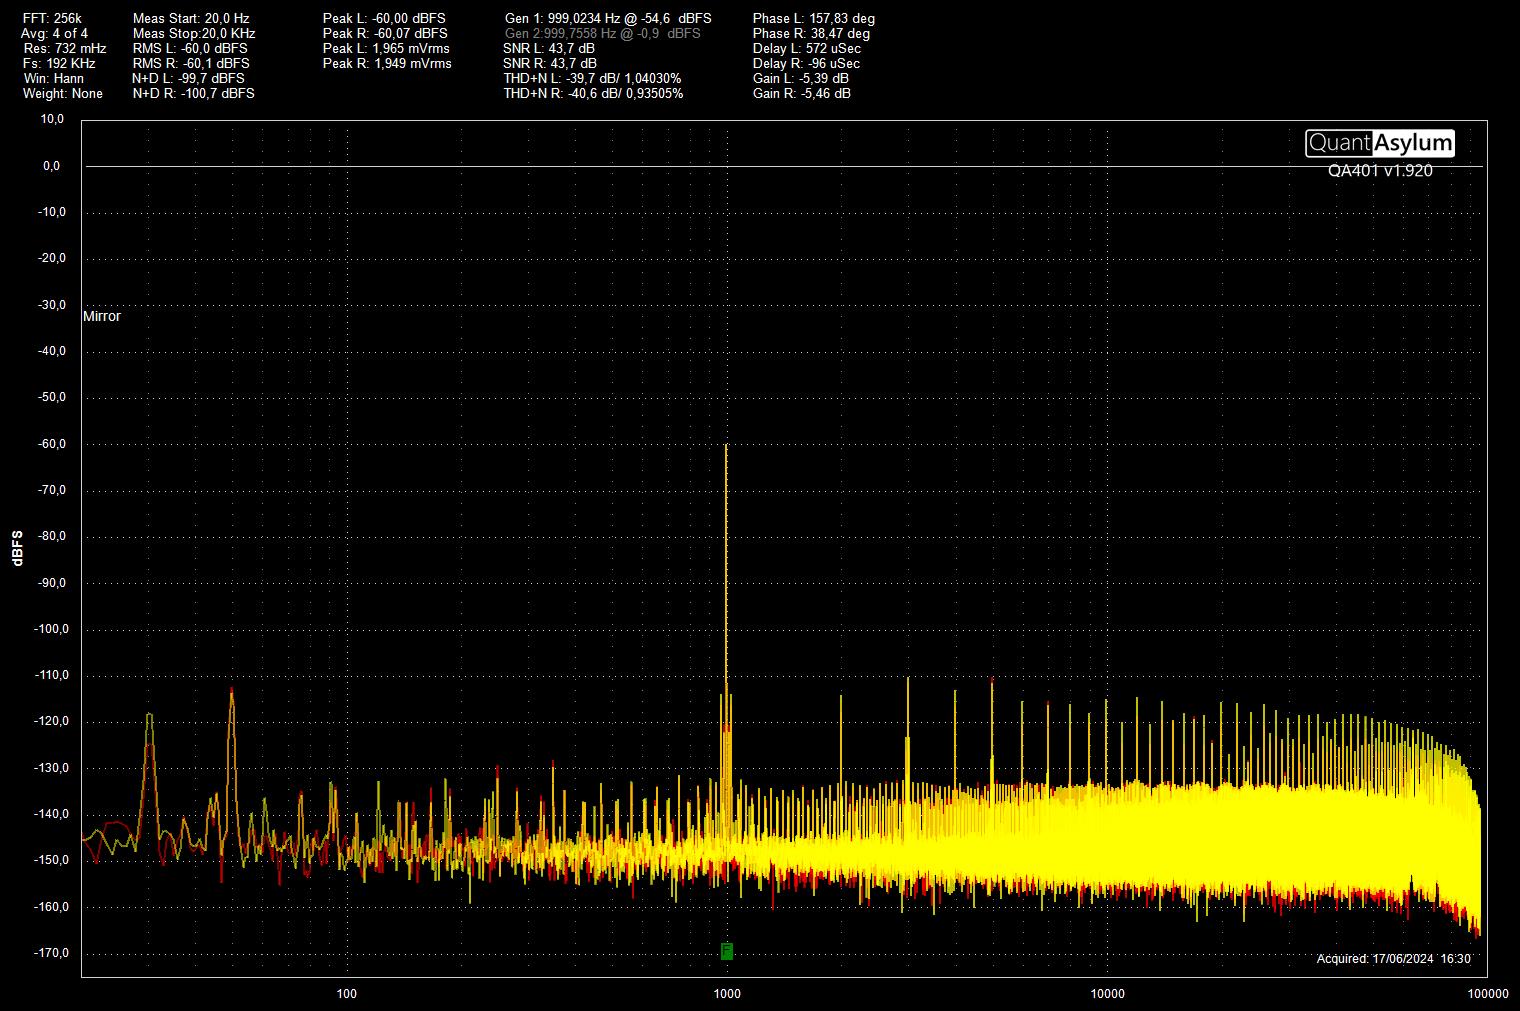Viewport: 1520px width, 1011px height.
Task: Select the SNR R: 43,7 dB readout
Action: 550,63
